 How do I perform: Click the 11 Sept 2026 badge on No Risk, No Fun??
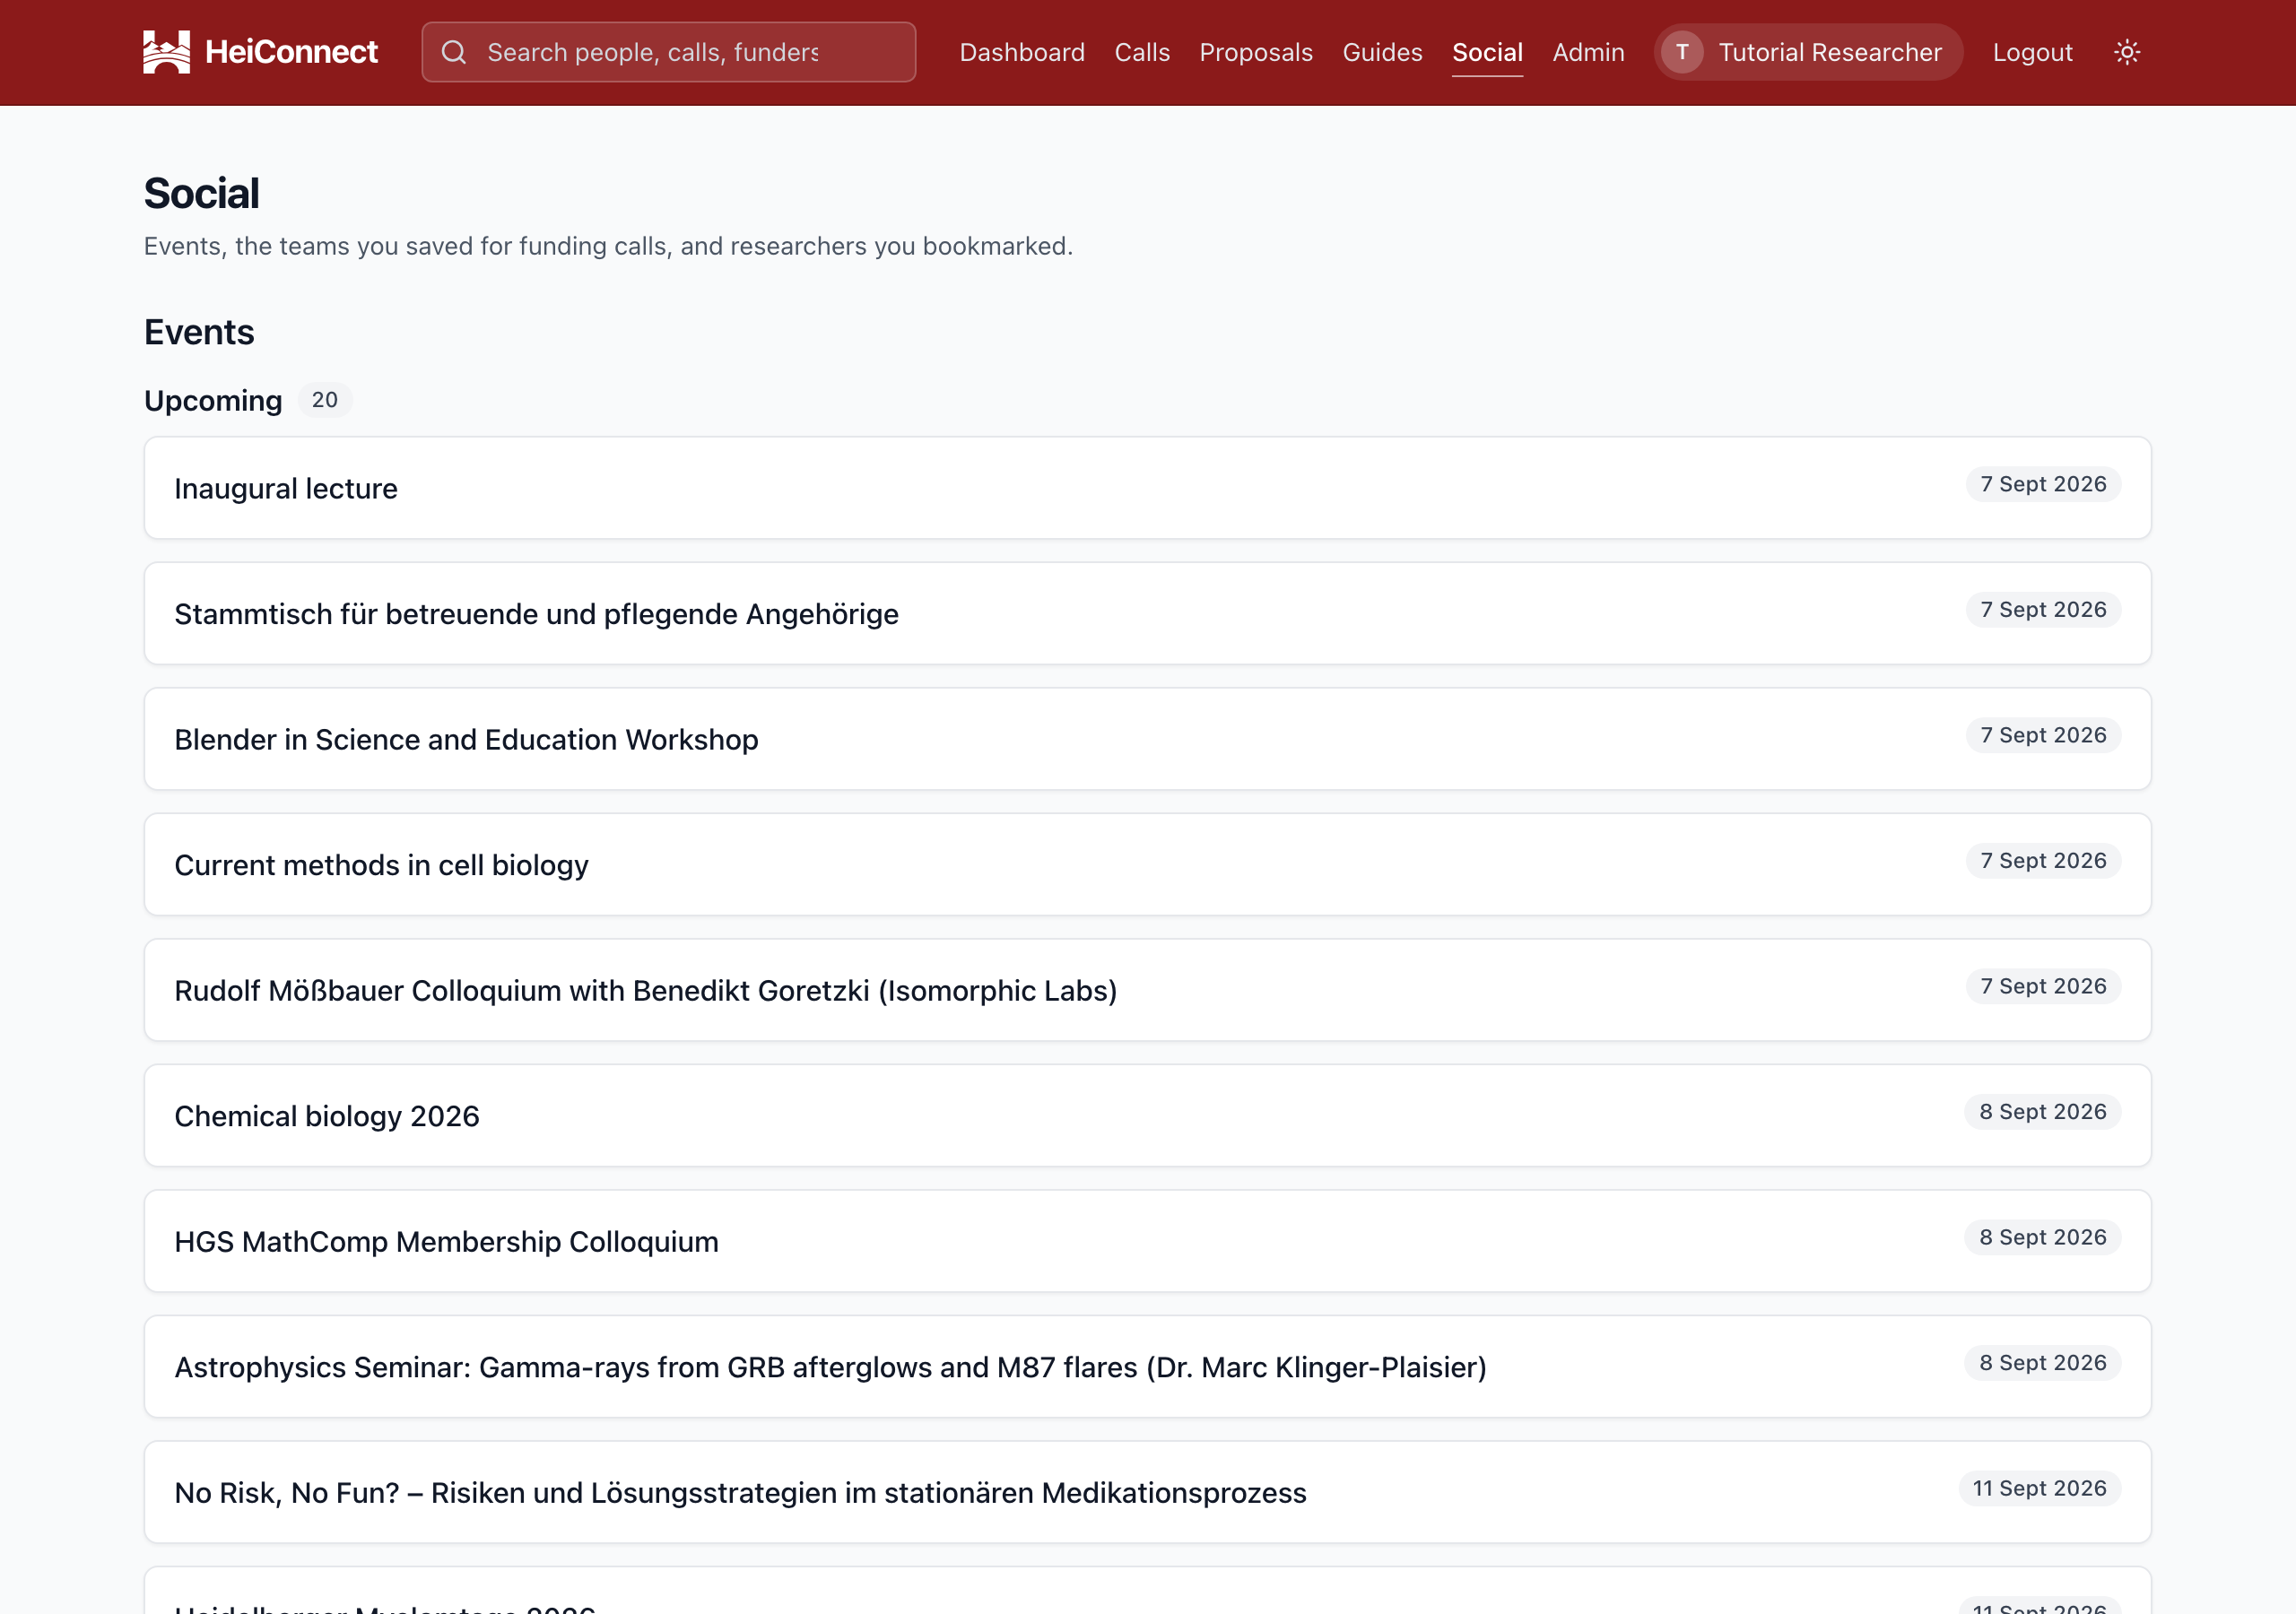2039,1488
